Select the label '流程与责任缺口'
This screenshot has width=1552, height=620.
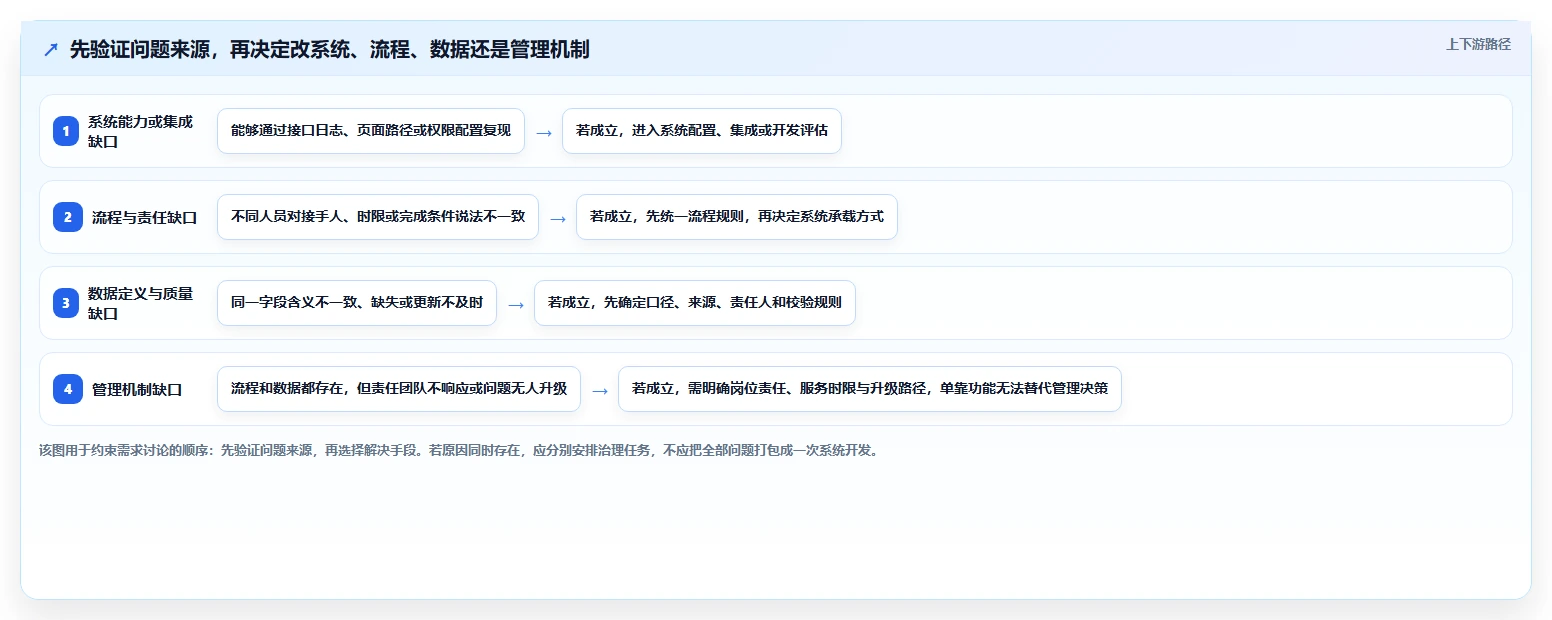click(x=144, y=217)
